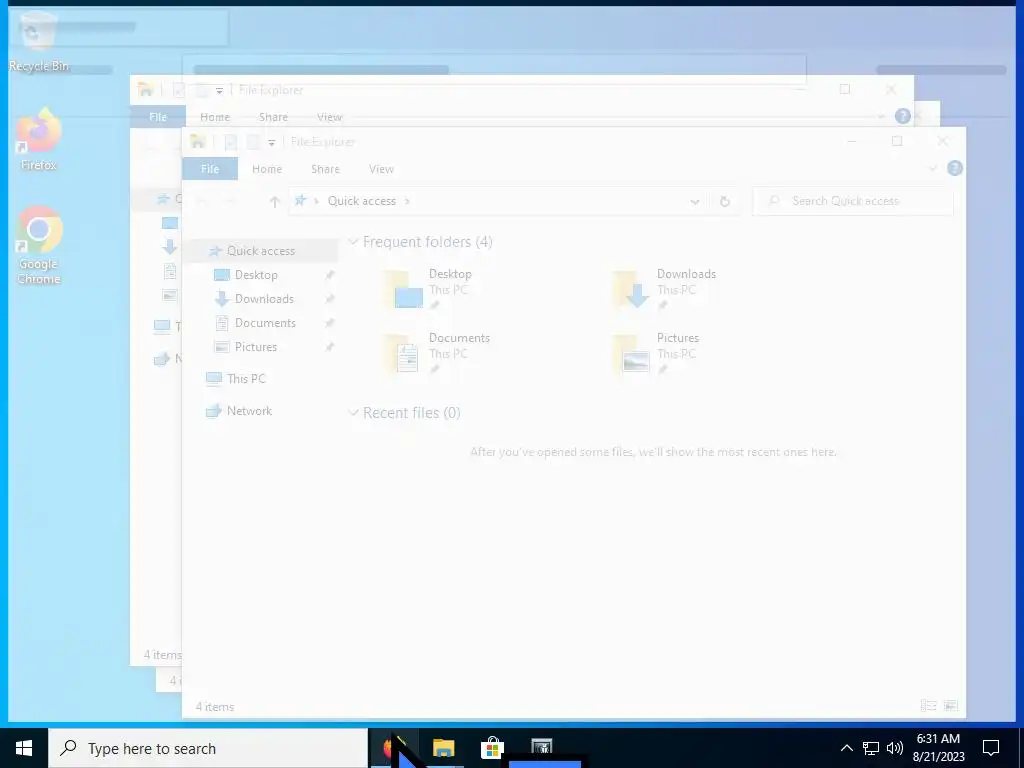
Task: Unpin Desktop using its pin icon in sidebar
Action: (330, 275)
